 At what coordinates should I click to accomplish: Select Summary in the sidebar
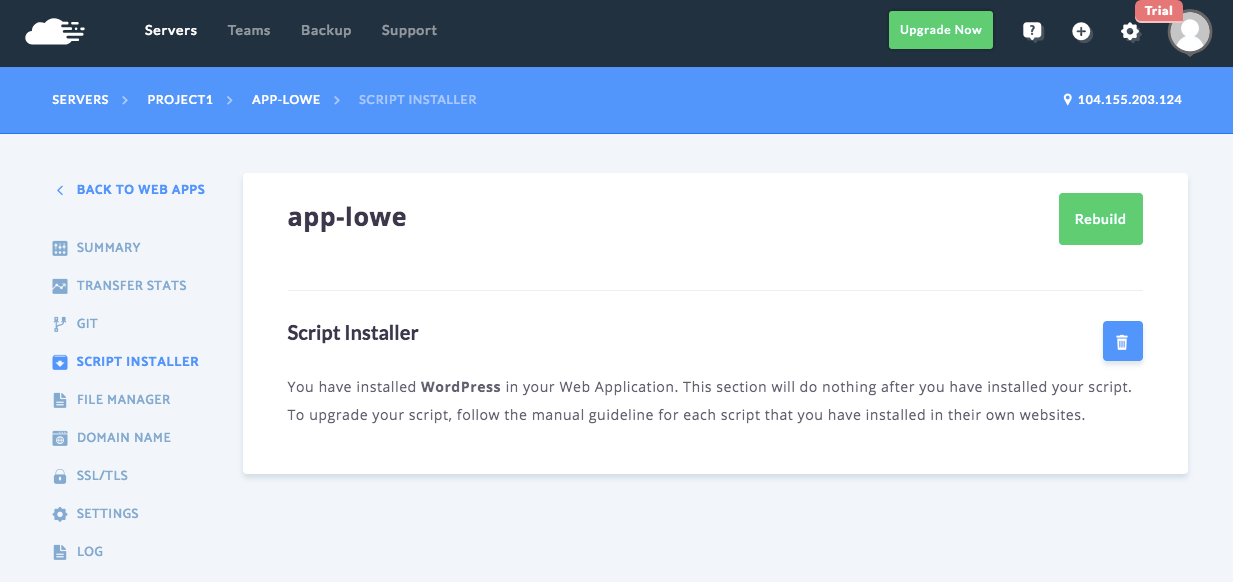(109, 248)
